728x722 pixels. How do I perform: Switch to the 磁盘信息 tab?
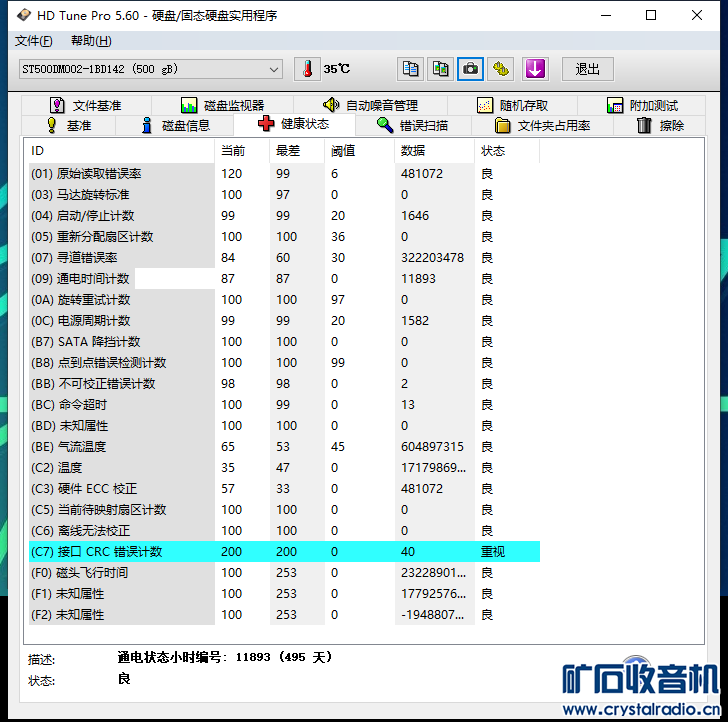click(175, 125)
